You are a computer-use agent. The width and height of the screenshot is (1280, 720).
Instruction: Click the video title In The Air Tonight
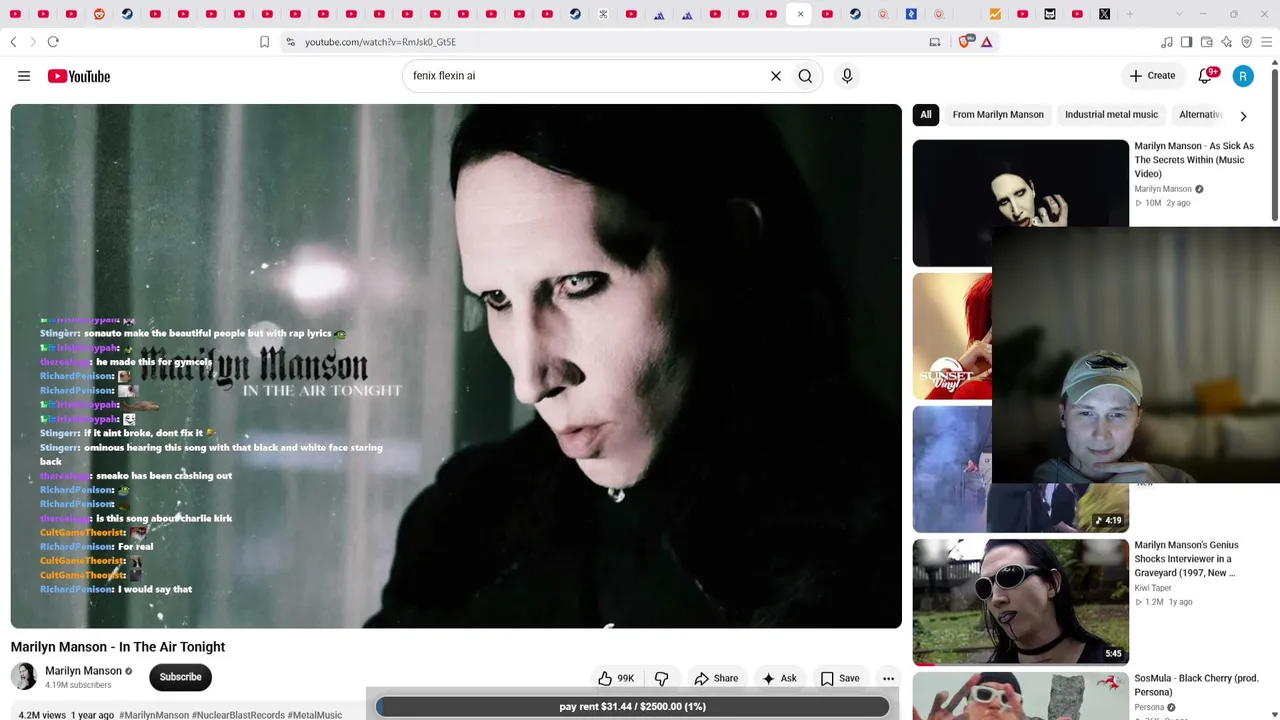[x=118, y=647]
